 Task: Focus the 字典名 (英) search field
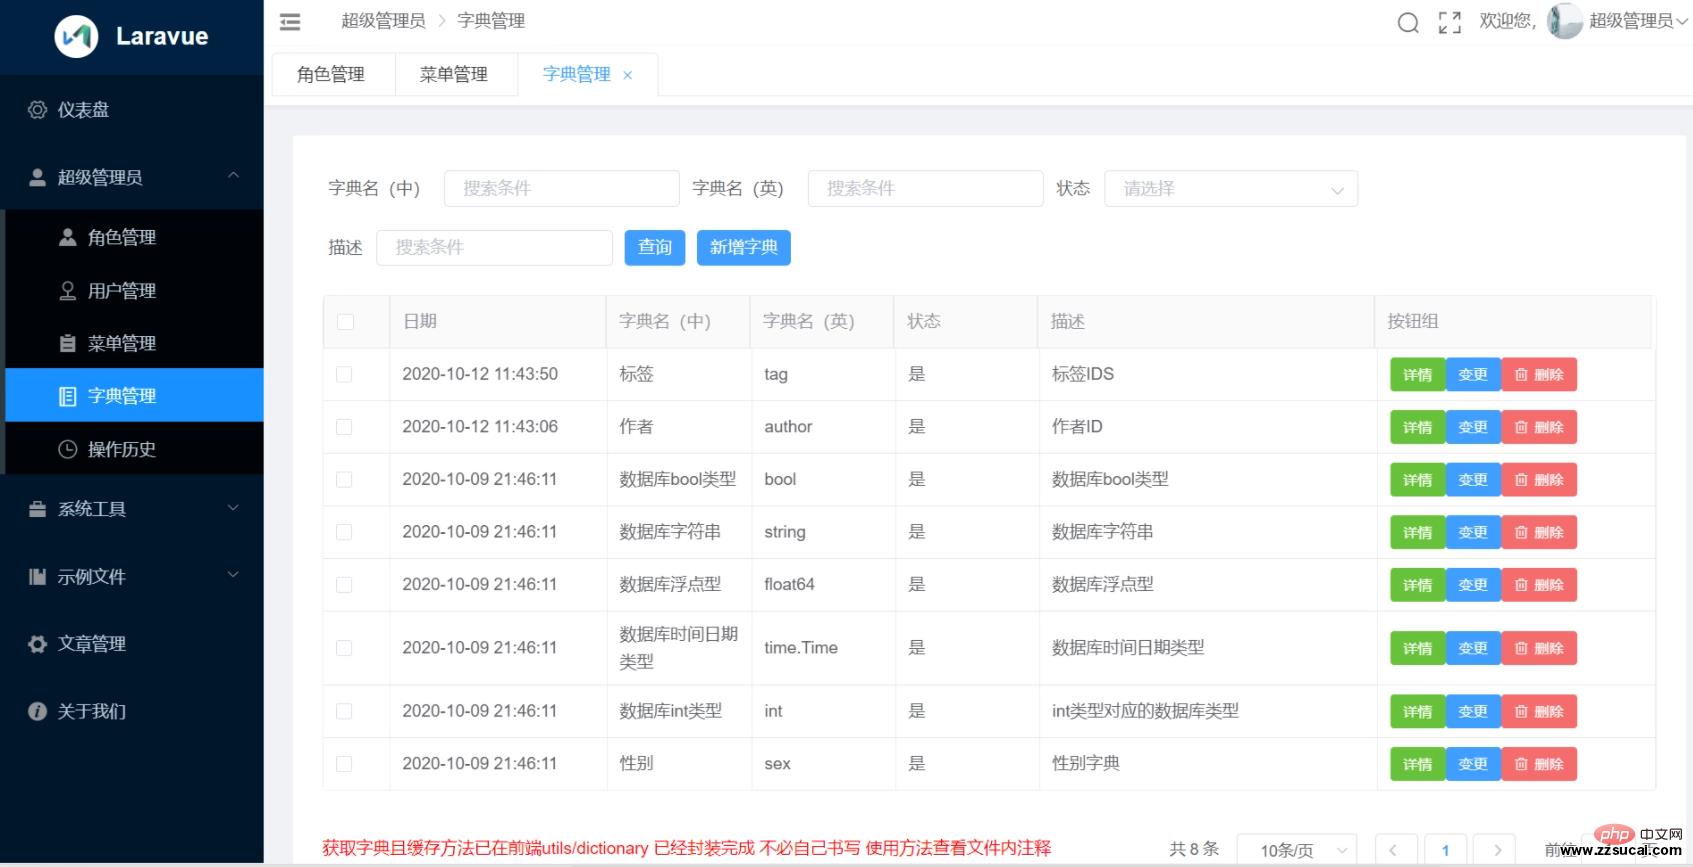[926, 189]
